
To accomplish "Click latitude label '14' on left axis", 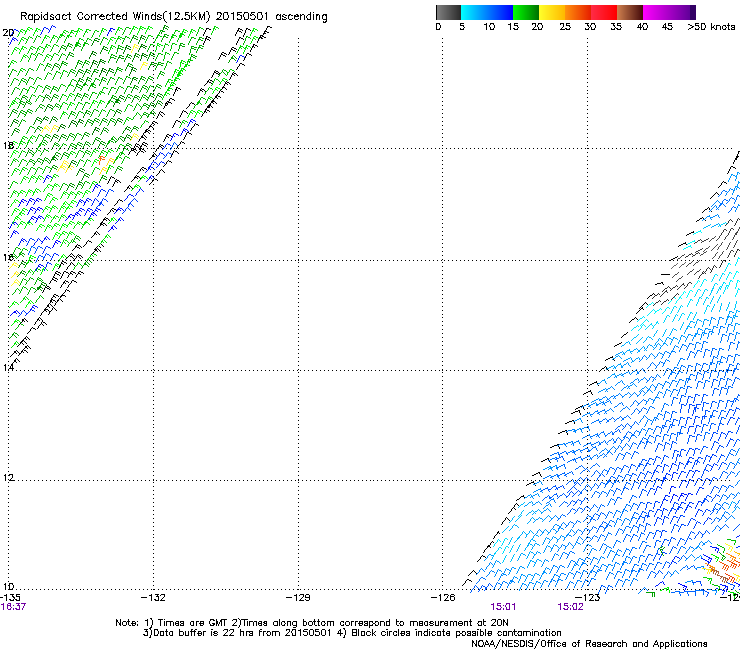I will tap(8, 367).
